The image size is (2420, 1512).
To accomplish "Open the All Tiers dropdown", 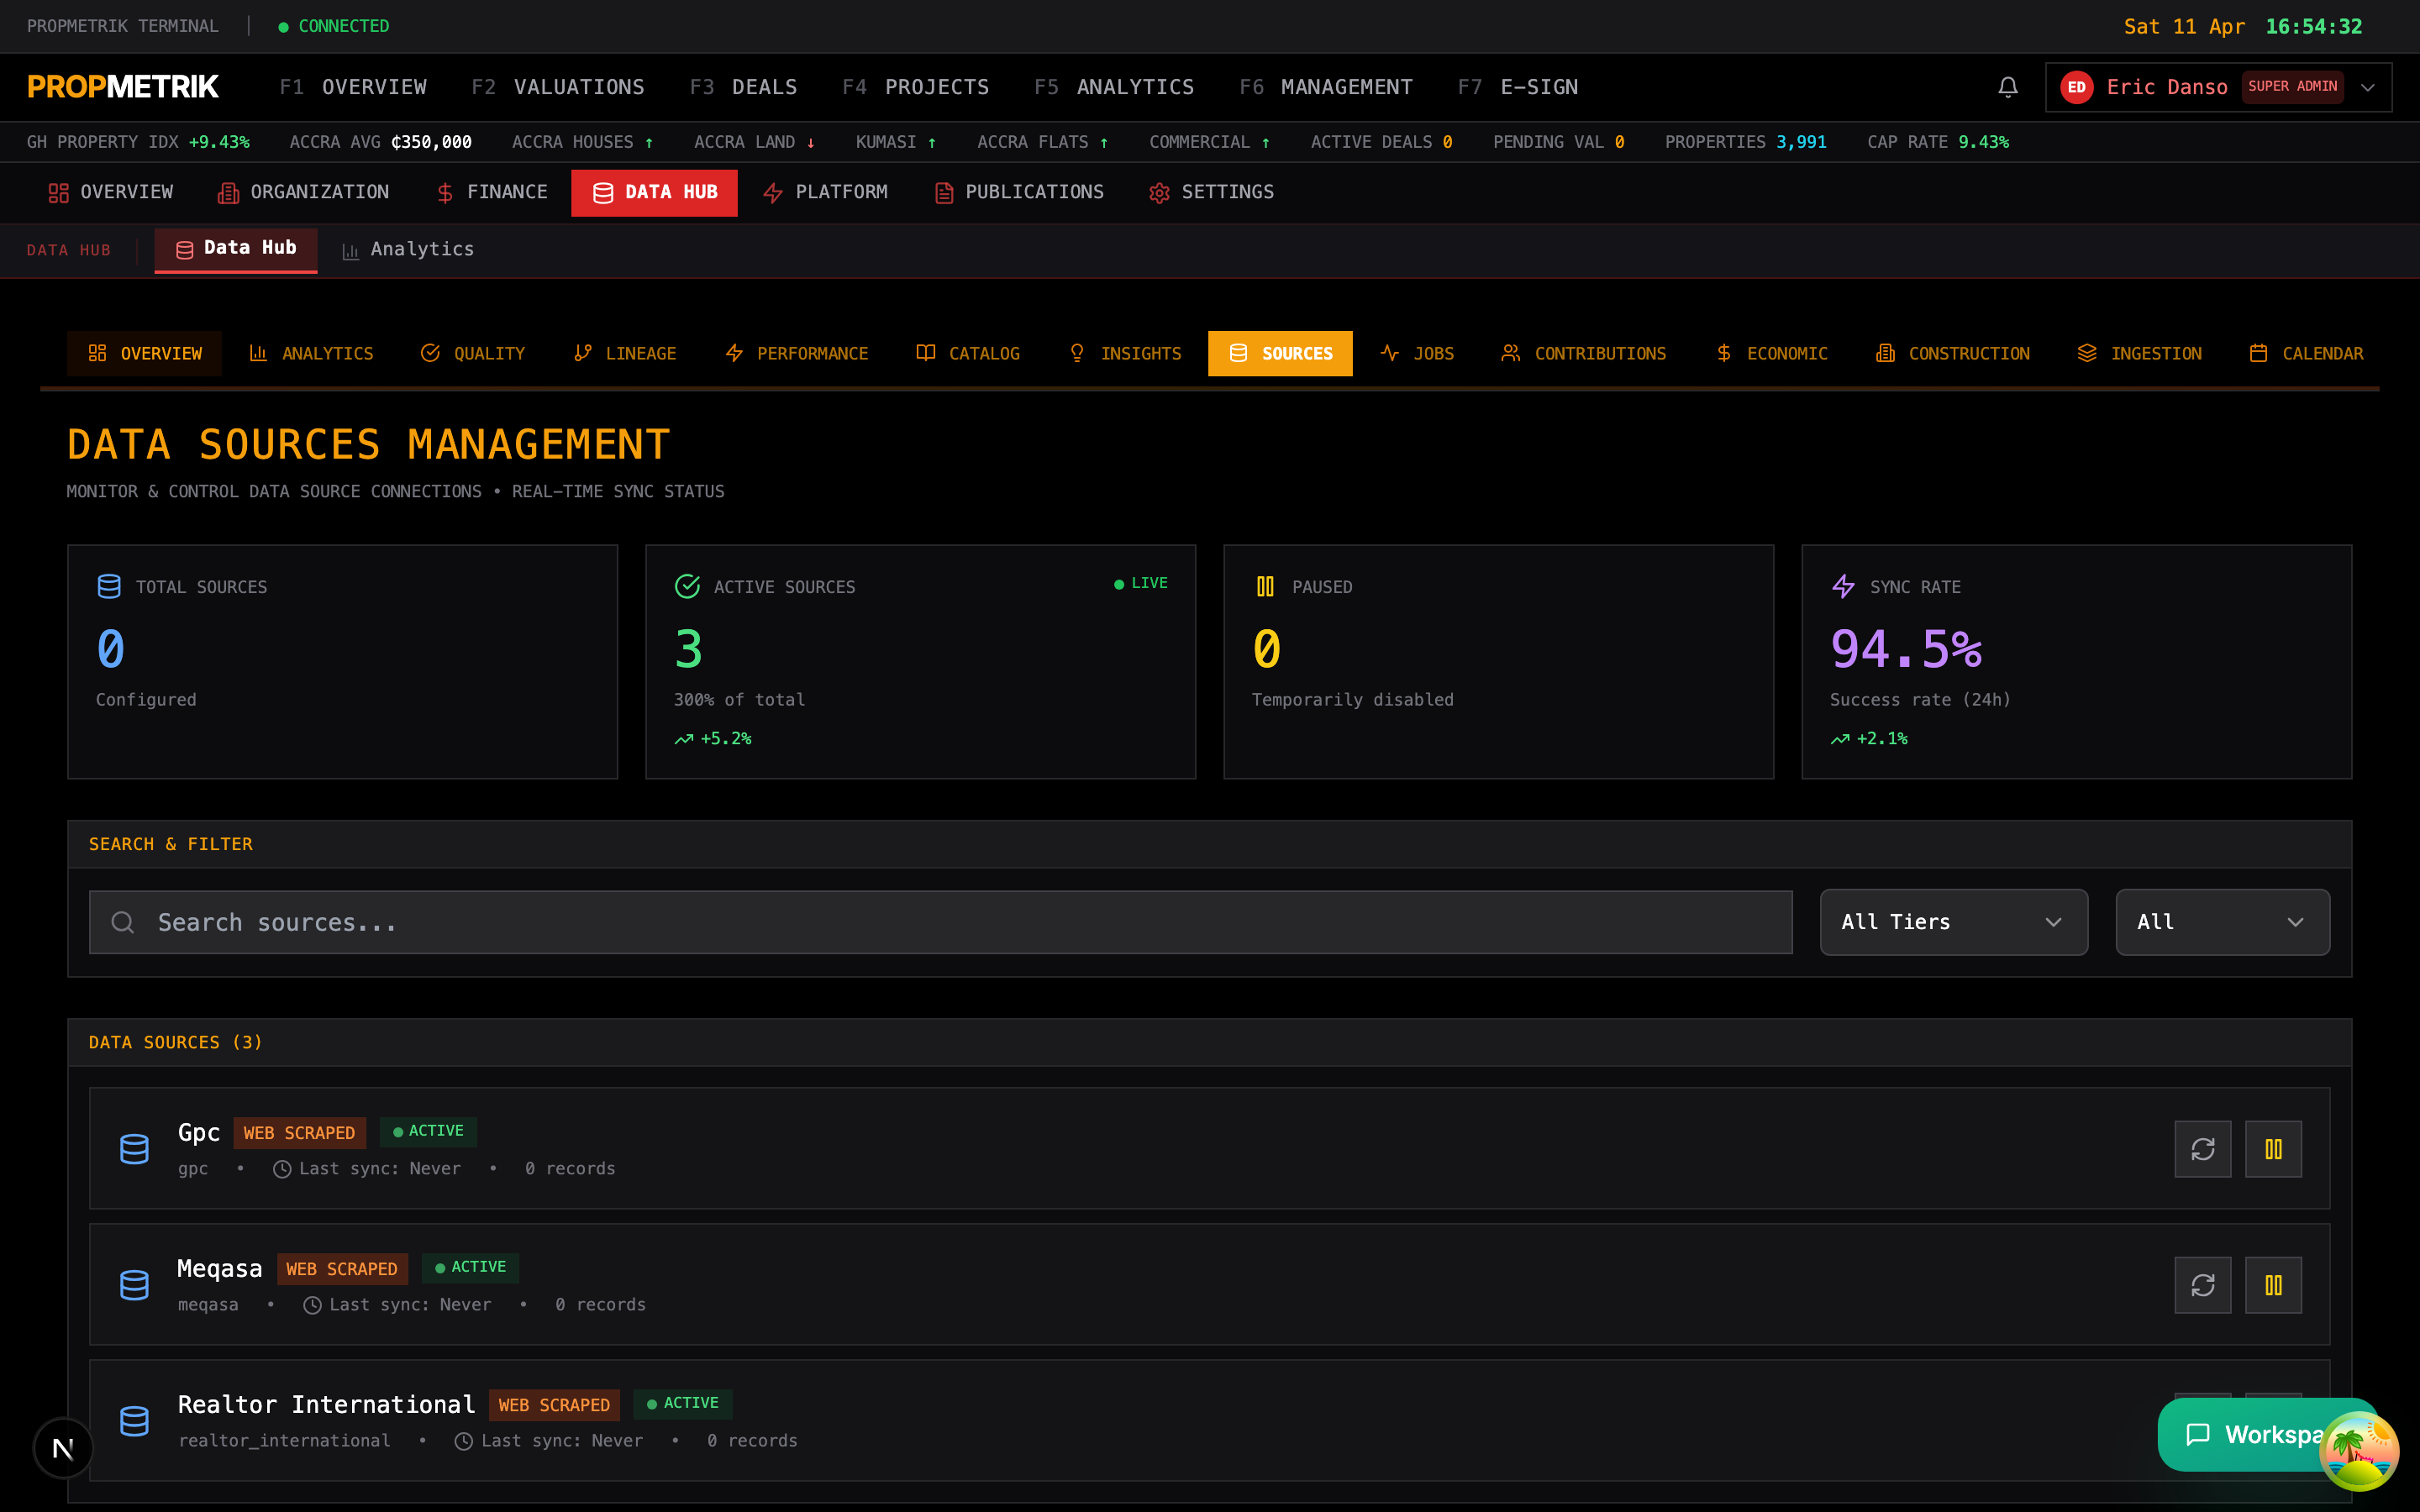I will click(1953, 922).
